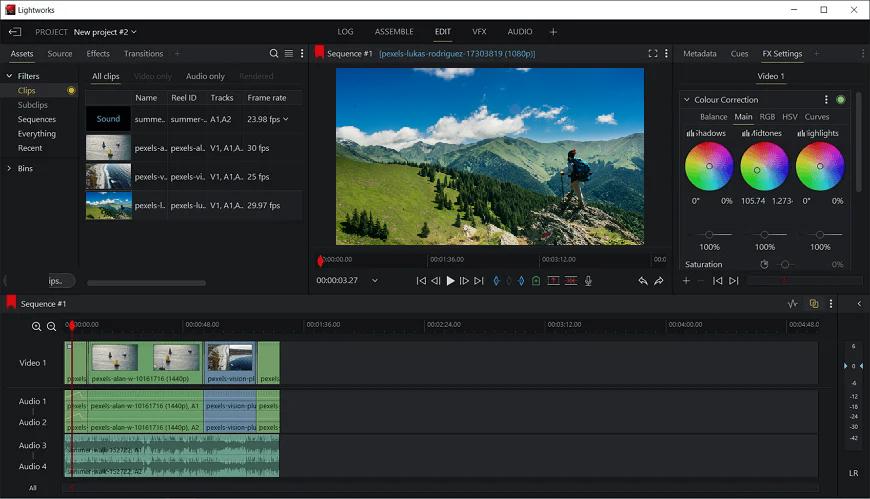Image resolution: width=870 pixels, height=499 pixels.
Task: Open the timeline options menu
Action: (831, 304)
